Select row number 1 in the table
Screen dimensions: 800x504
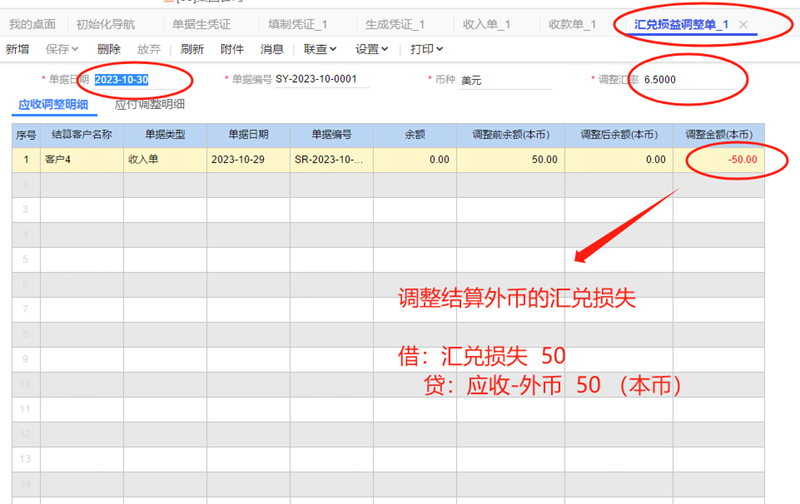tap(26, 160)
